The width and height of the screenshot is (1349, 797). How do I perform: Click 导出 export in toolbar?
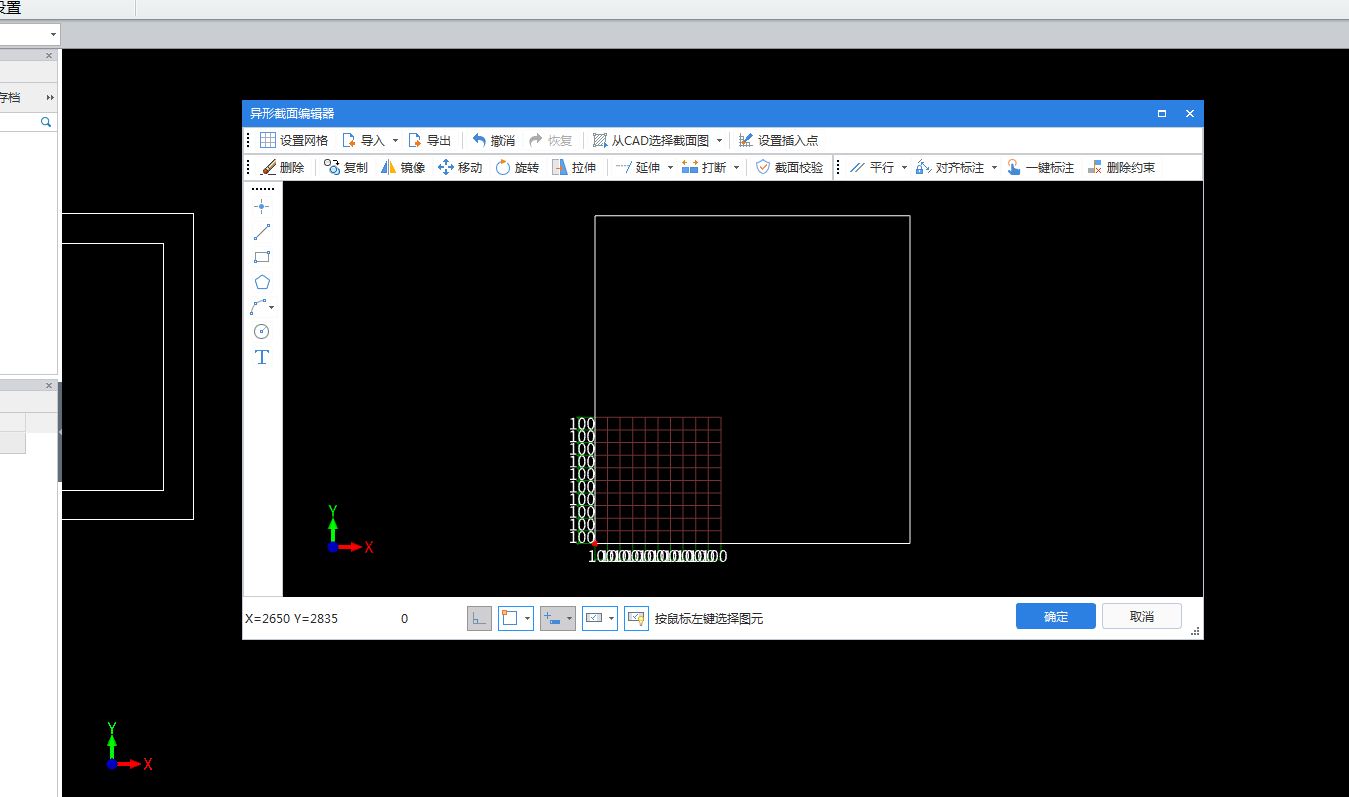[429, 140]
